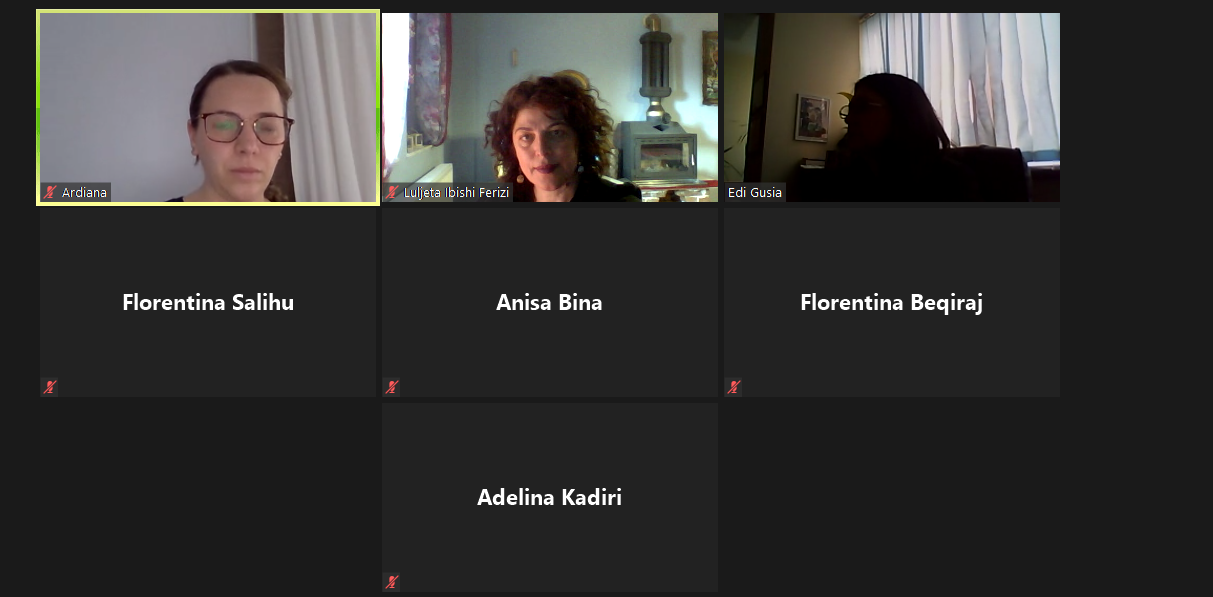Select Ardiana's highlighted video tile

[x=208, y=107]
